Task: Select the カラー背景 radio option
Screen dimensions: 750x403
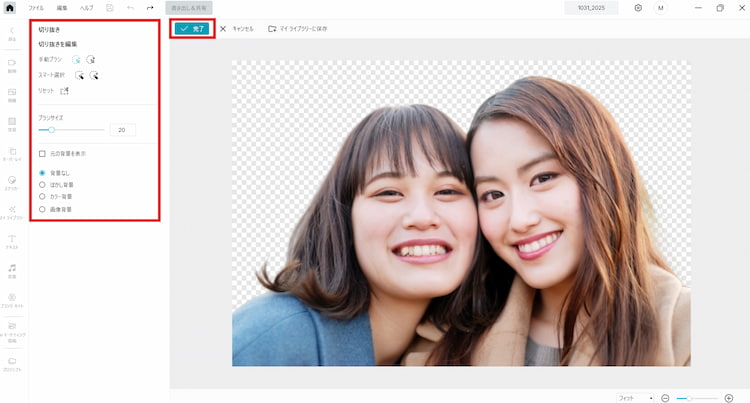Action: (x=42, y=196)
